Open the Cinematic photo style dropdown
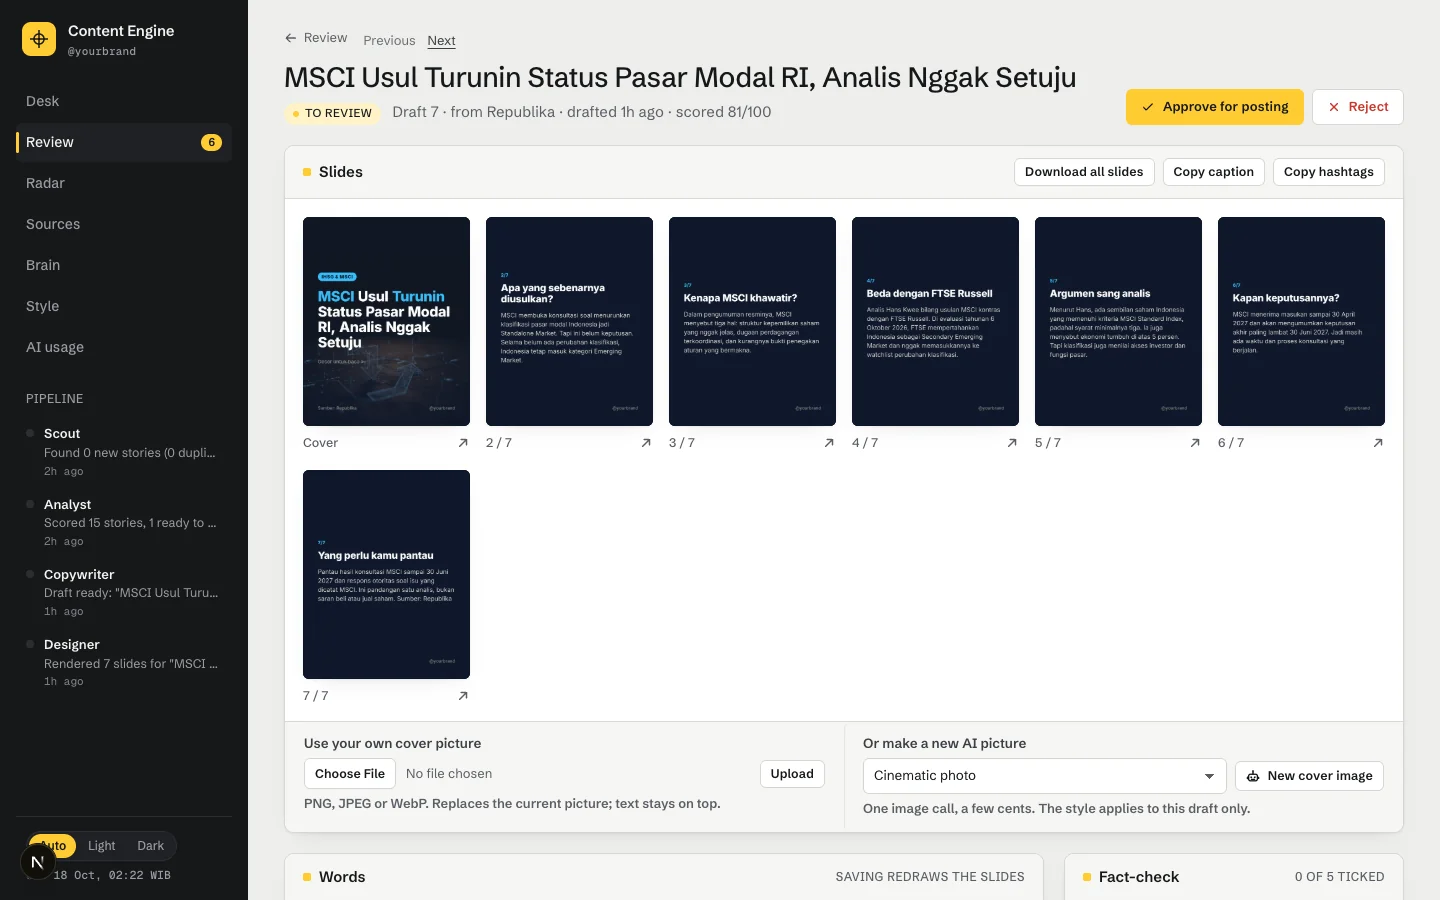 tap(1044, 776)
